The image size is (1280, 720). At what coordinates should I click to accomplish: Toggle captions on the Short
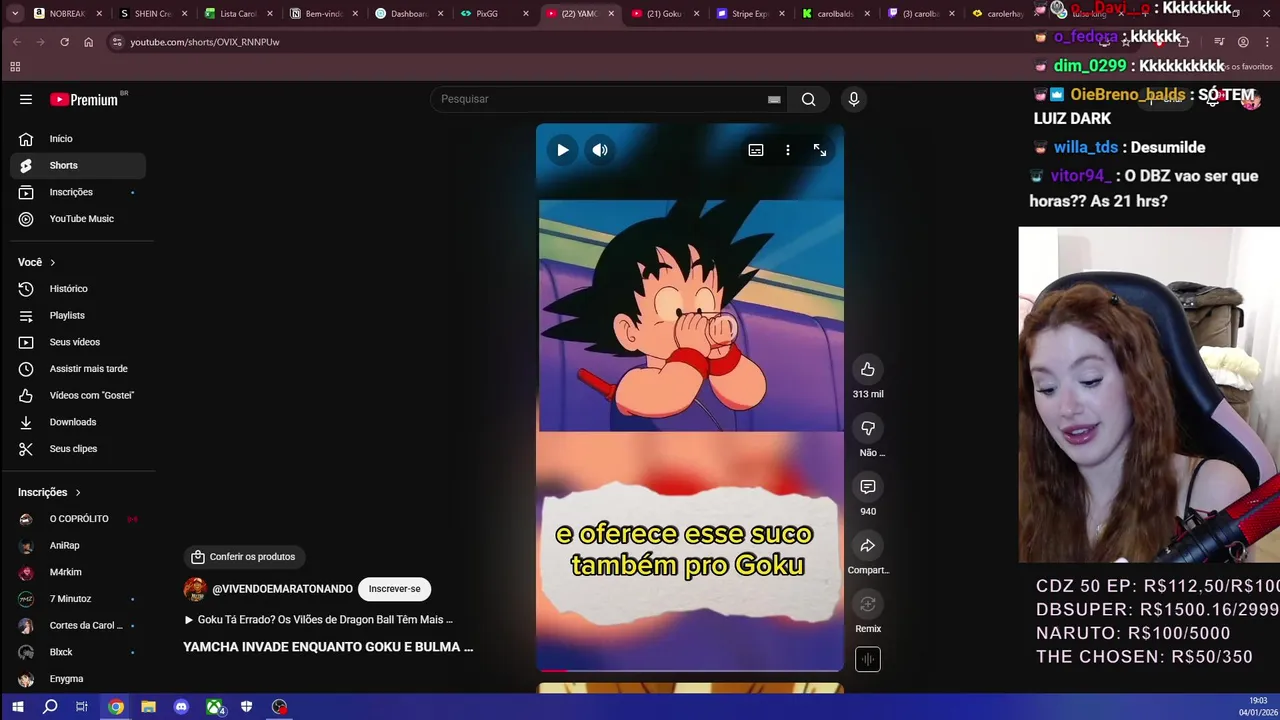tap(756, 150)
